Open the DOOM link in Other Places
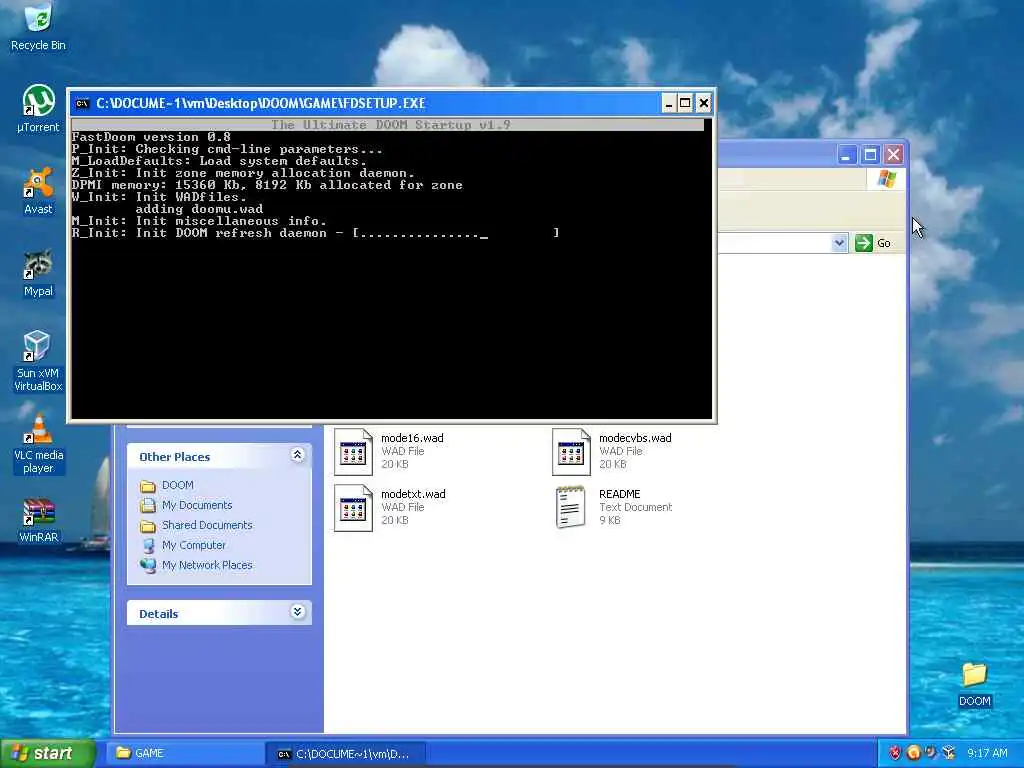This screenshot has height=768, width=1024. 177,485
